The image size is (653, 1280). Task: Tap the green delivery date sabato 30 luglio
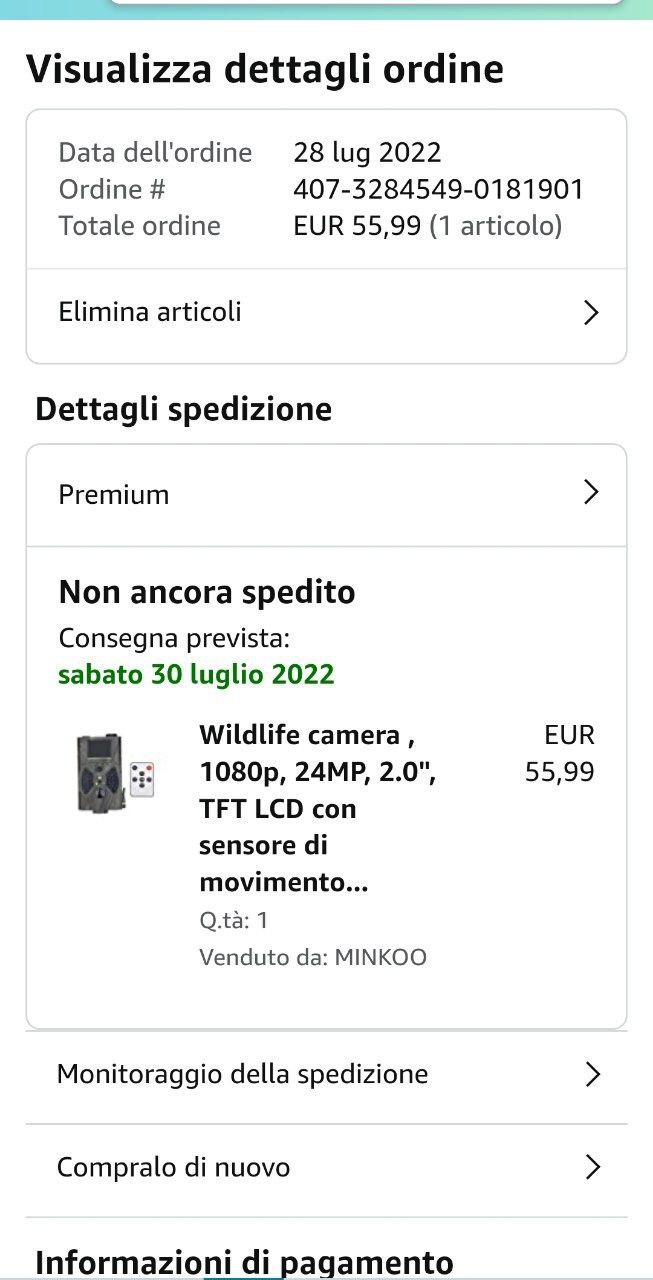coord(196,674)
